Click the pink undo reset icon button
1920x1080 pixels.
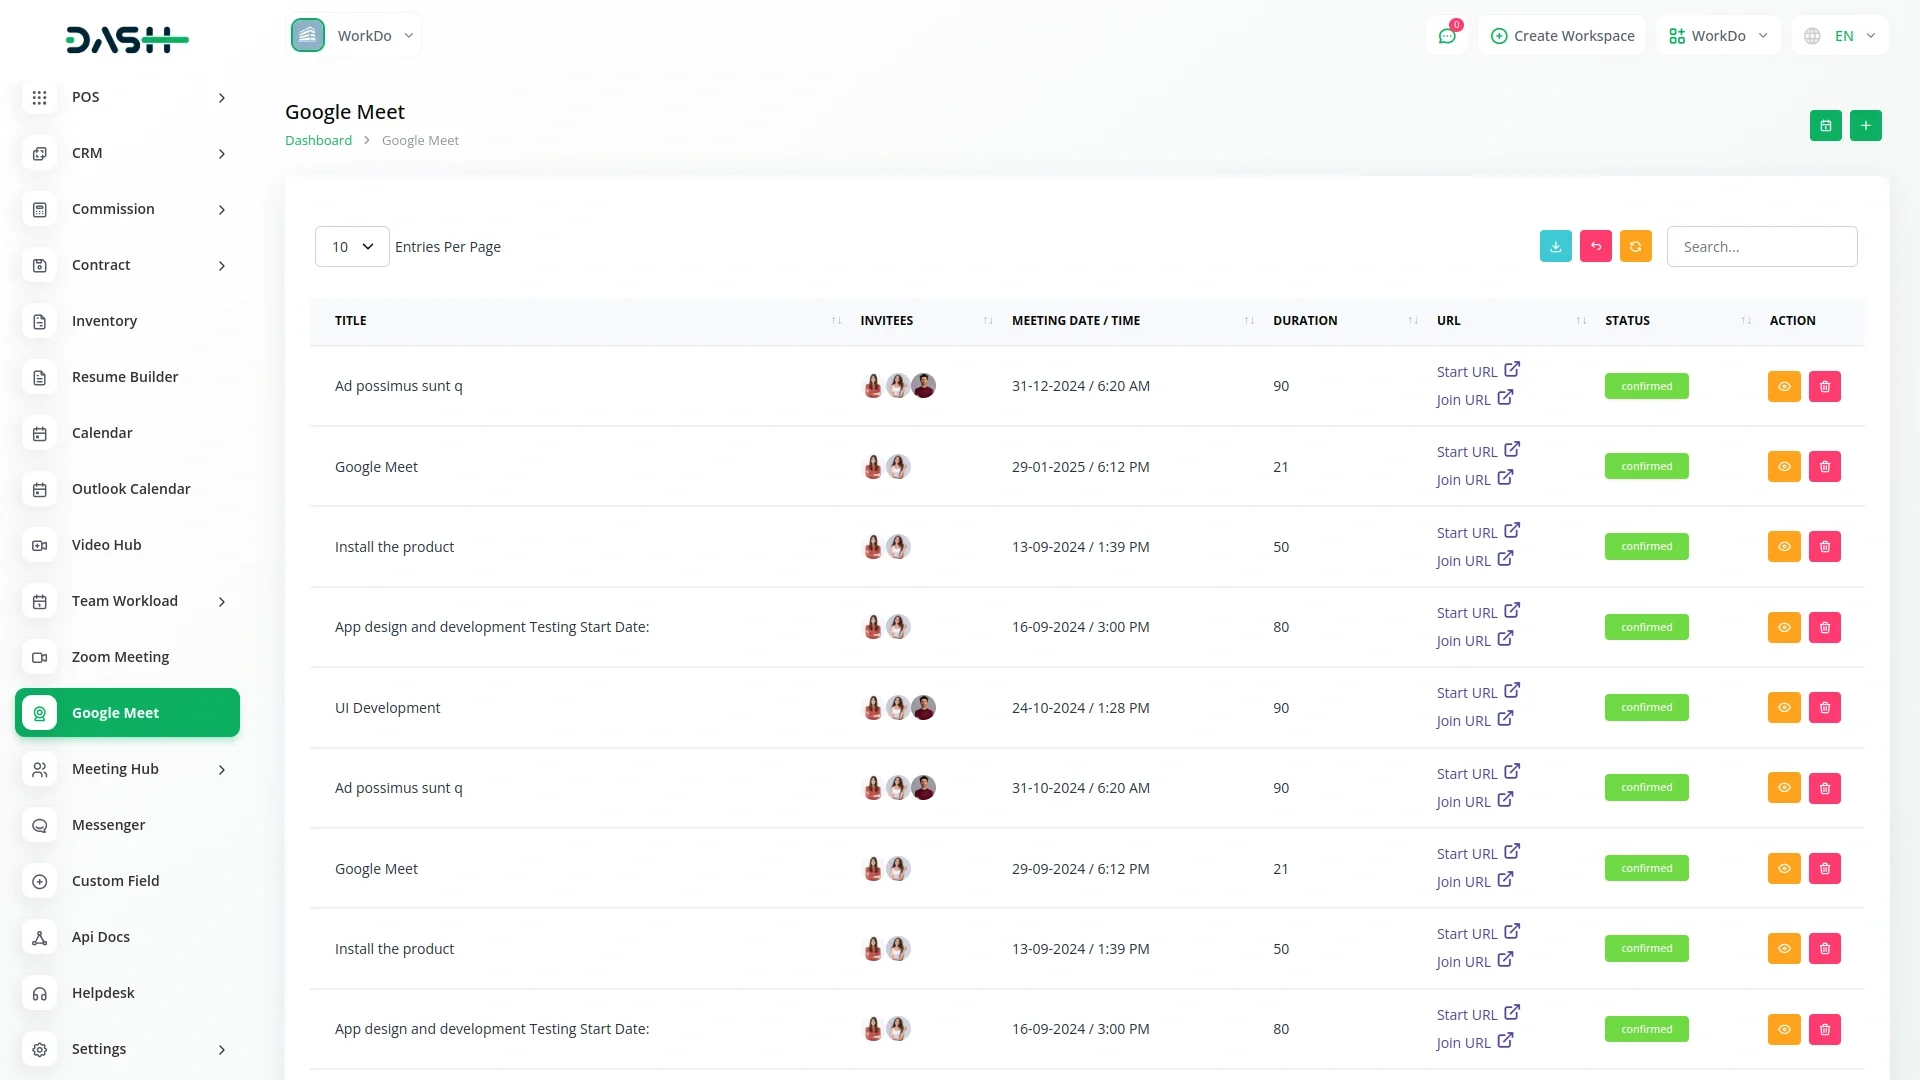click(x=1595, y=247)
